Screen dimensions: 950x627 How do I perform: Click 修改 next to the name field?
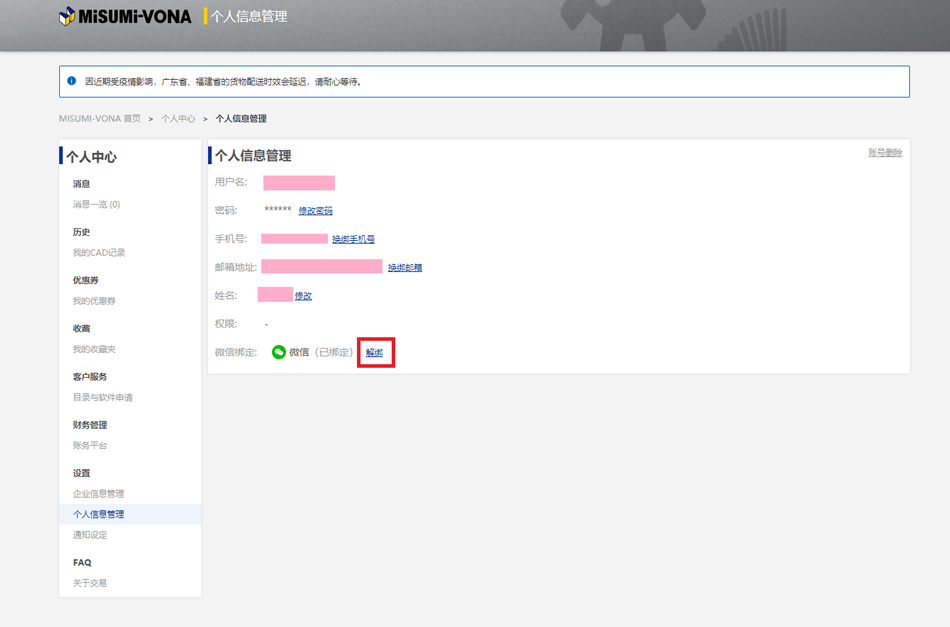click(303, 296)
